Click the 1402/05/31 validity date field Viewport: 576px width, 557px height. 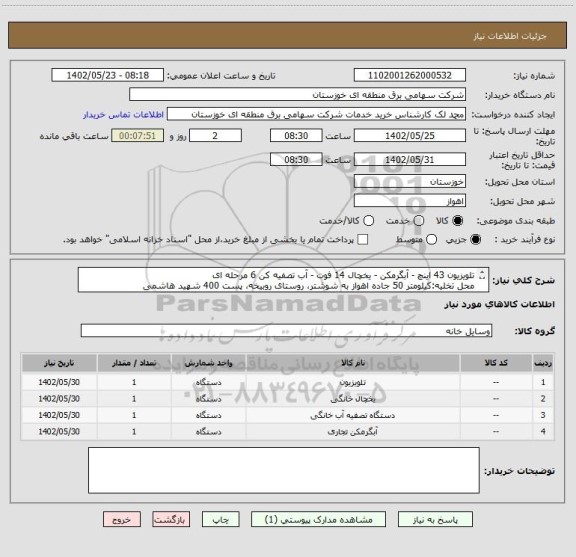coord(410,159)
